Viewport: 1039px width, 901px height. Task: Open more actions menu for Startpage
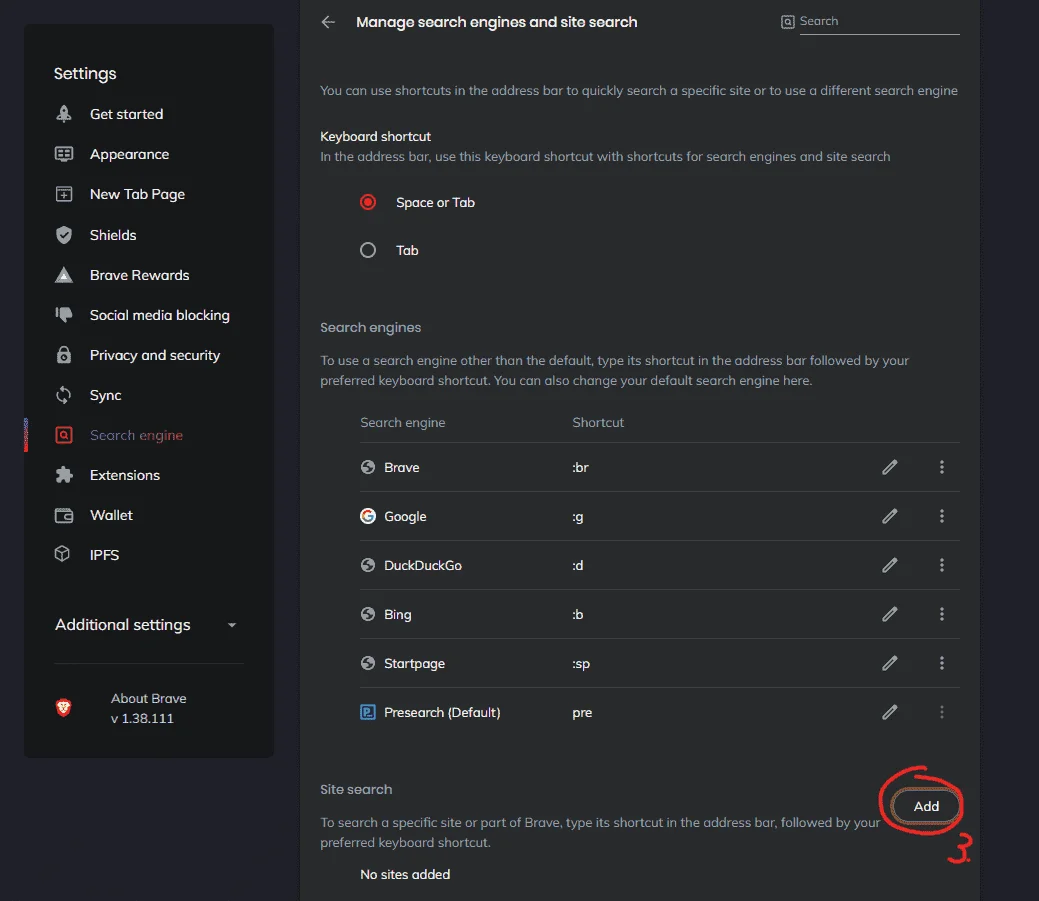pos(942,663)
